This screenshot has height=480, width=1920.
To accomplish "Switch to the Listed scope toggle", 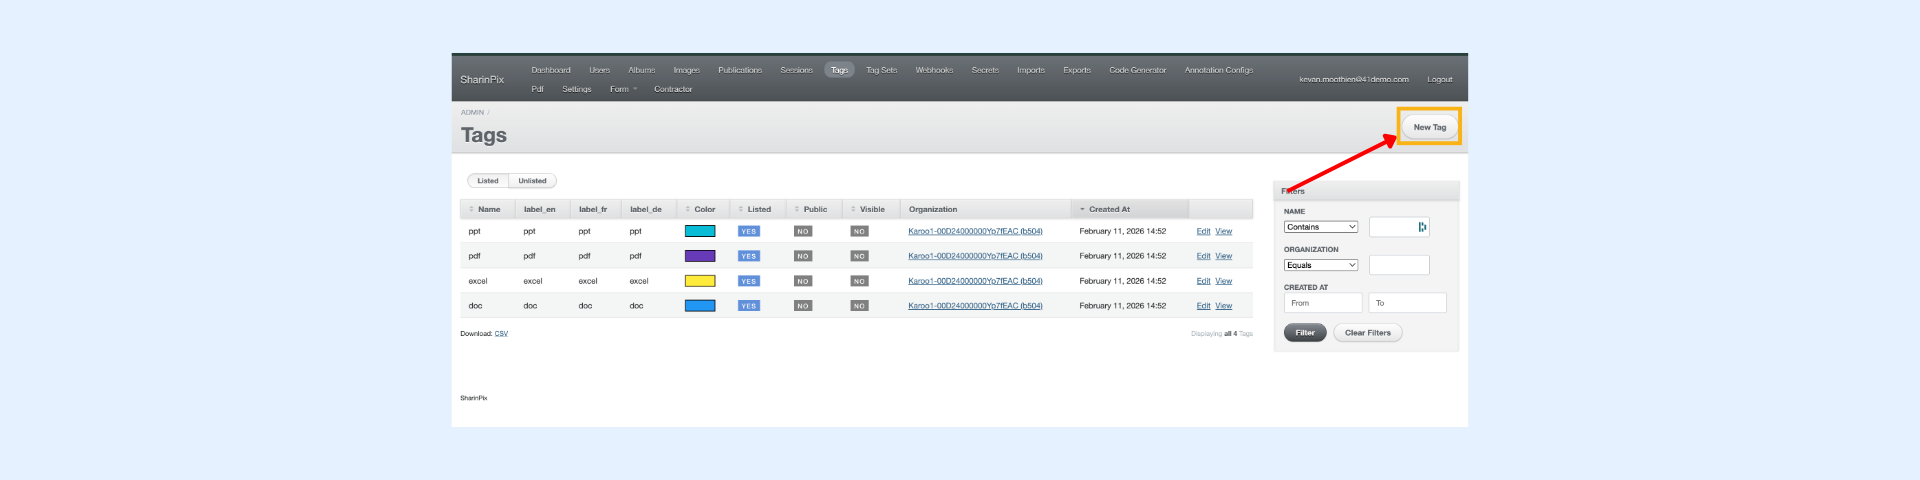I will click(488, 181).
